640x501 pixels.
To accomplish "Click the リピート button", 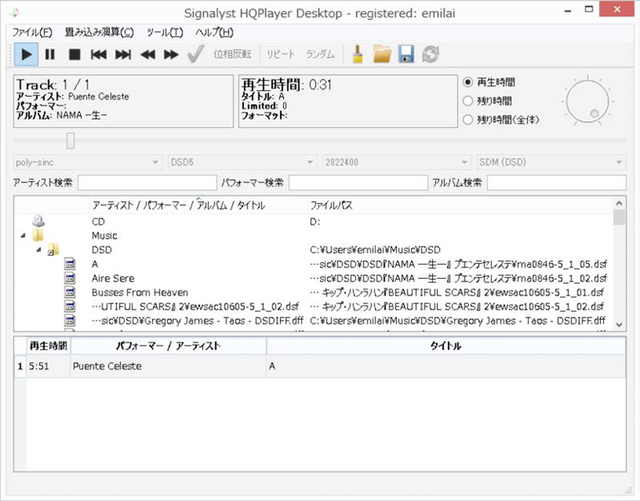I will point(280,54).
